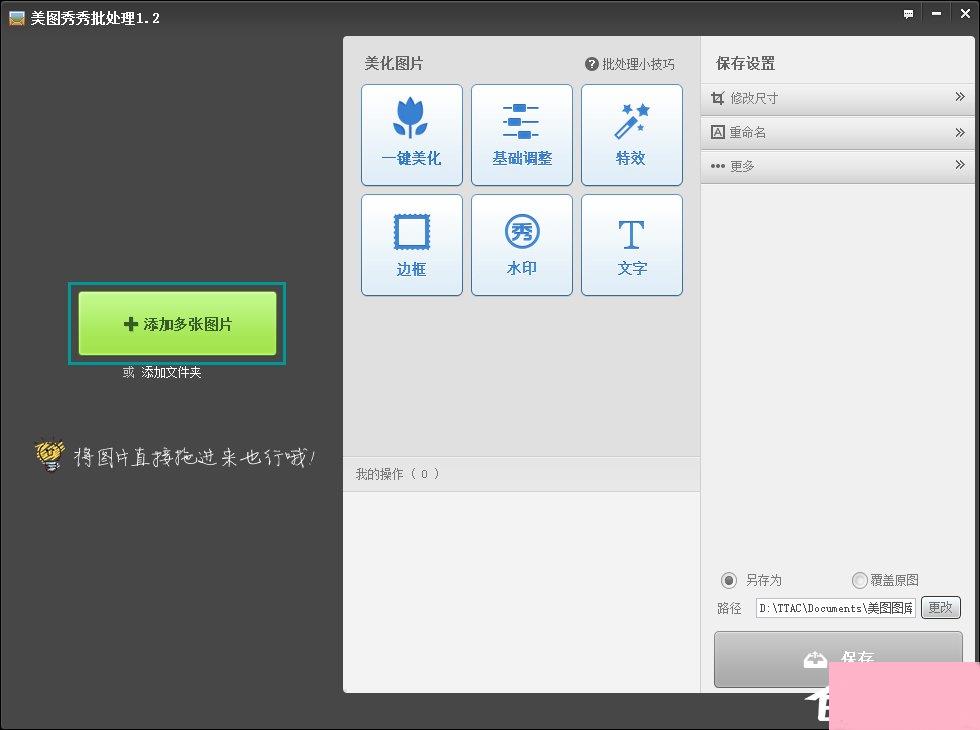
Task: Minimize the 美图秀秀批处理 window
Action: tap(936, 14)
